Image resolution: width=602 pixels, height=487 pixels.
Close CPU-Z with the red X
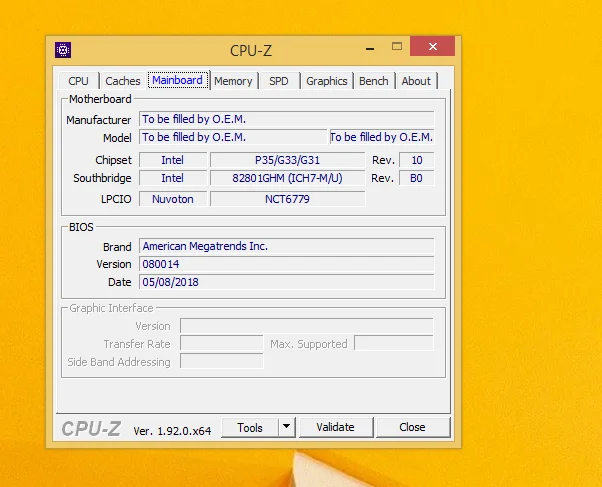click(x=433, y=46)
